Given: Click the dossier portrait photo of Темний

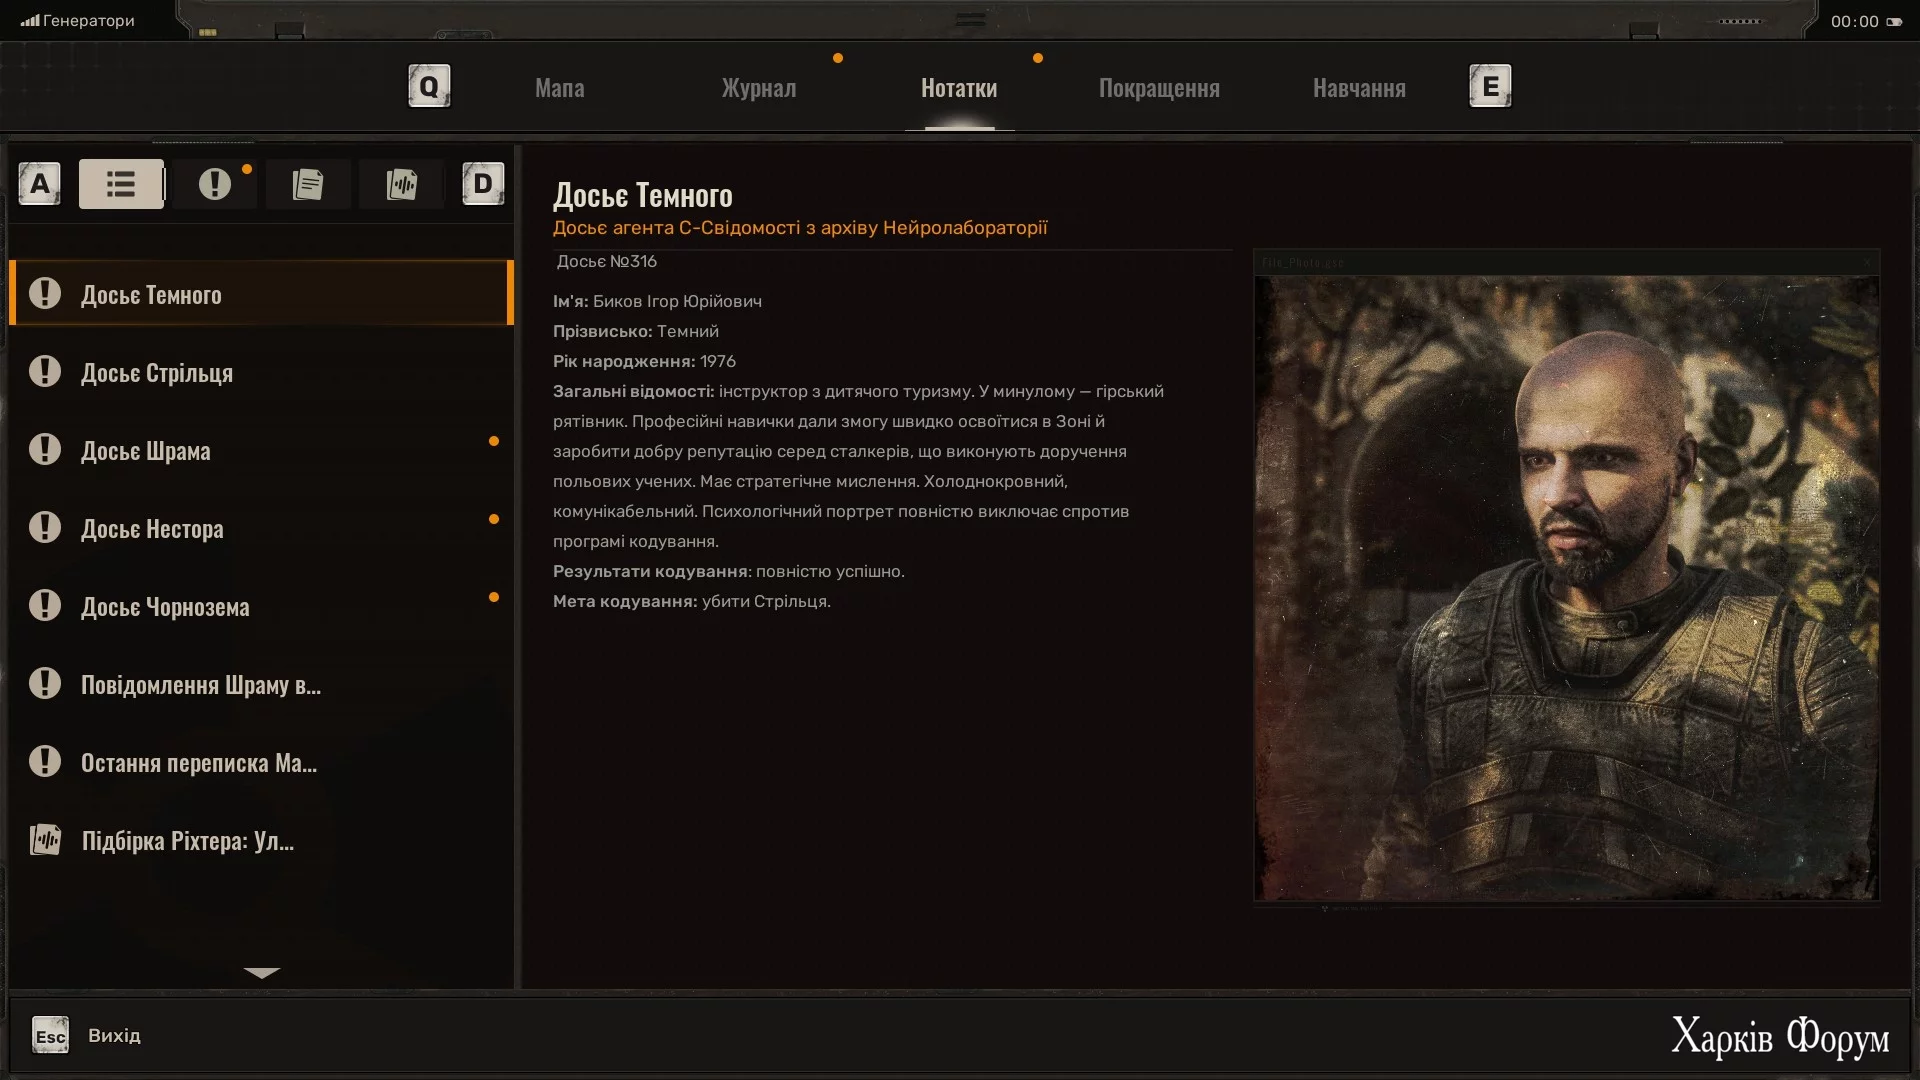Looking at the screenshot, I should (1566, 588).
